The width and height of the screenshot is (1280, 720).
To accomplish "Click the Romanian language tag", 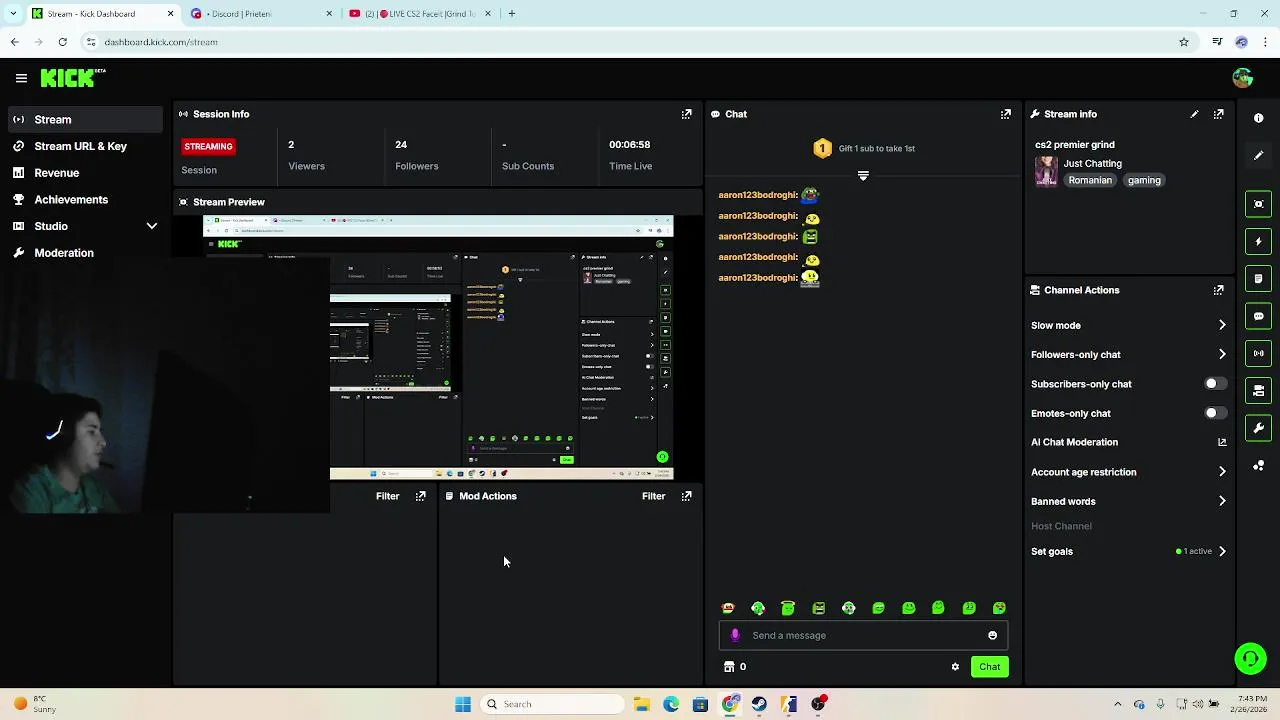I will [1090, 180].
